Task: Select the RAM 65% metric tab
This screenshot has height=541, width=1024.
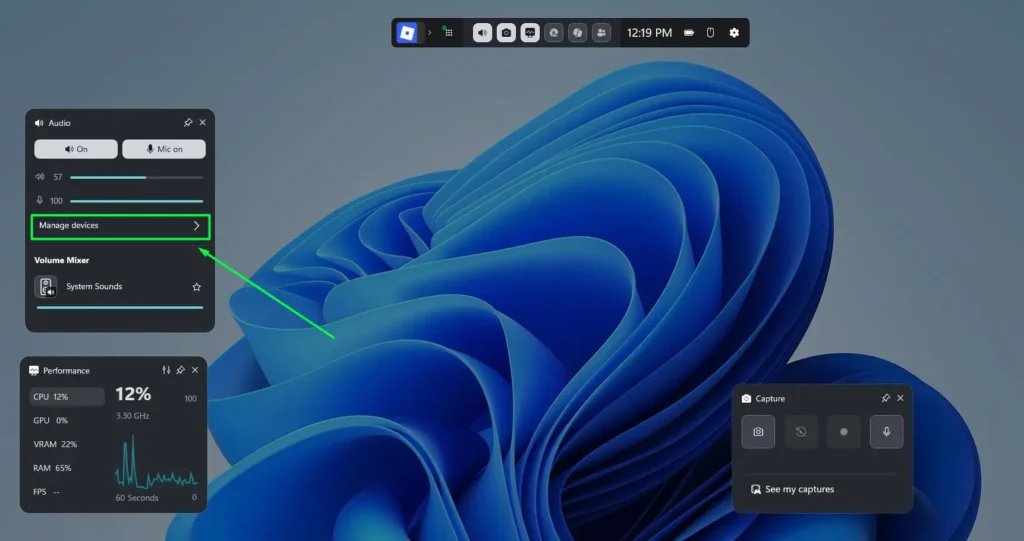Action: point(67,468)
